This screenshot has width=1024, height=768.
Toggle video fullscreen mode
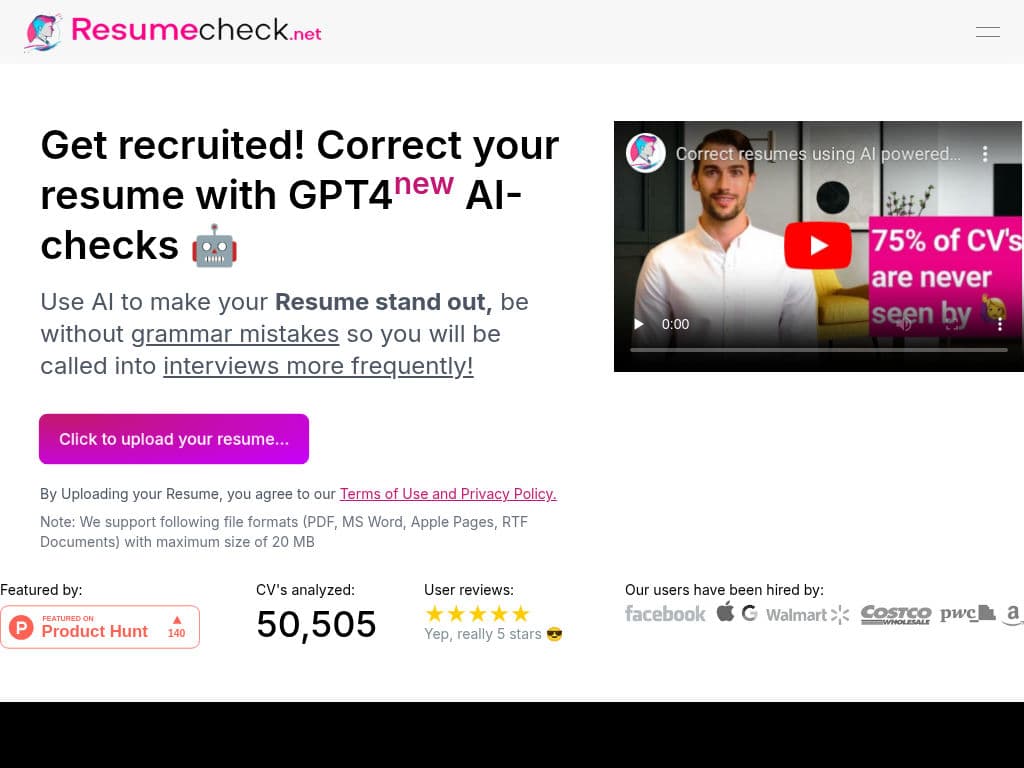[x=953, y=324]
